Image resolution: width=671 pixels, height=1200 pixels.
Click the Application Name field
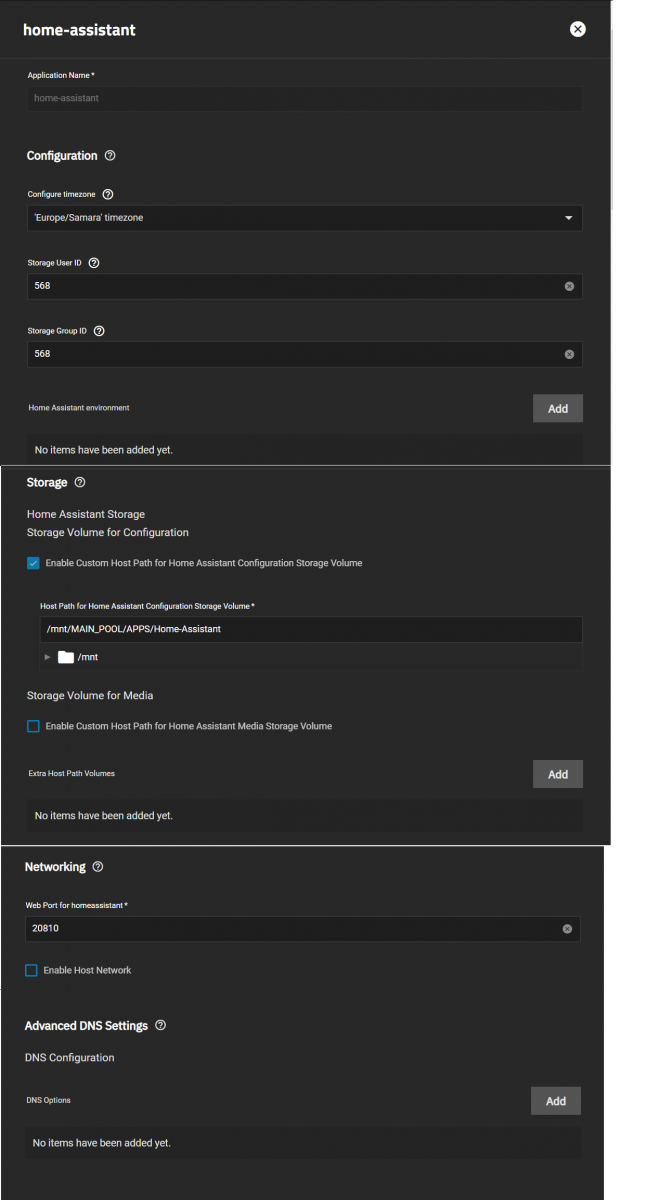click(305, 98)
